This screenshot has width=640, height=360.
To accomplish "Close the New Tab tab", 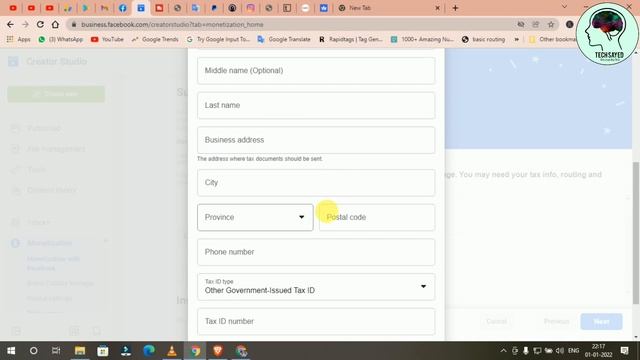I will click(x=438, y=8).
